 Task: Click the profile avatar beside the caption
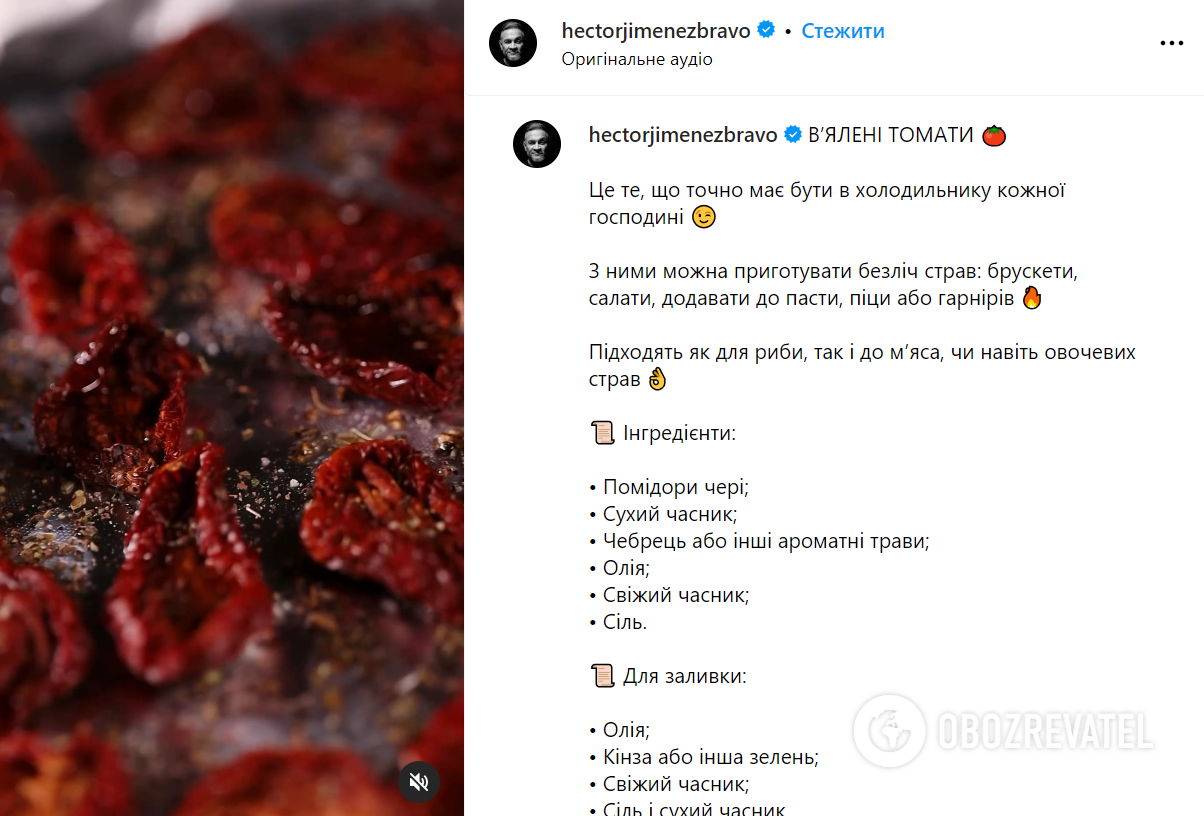(x=537, y=144)
